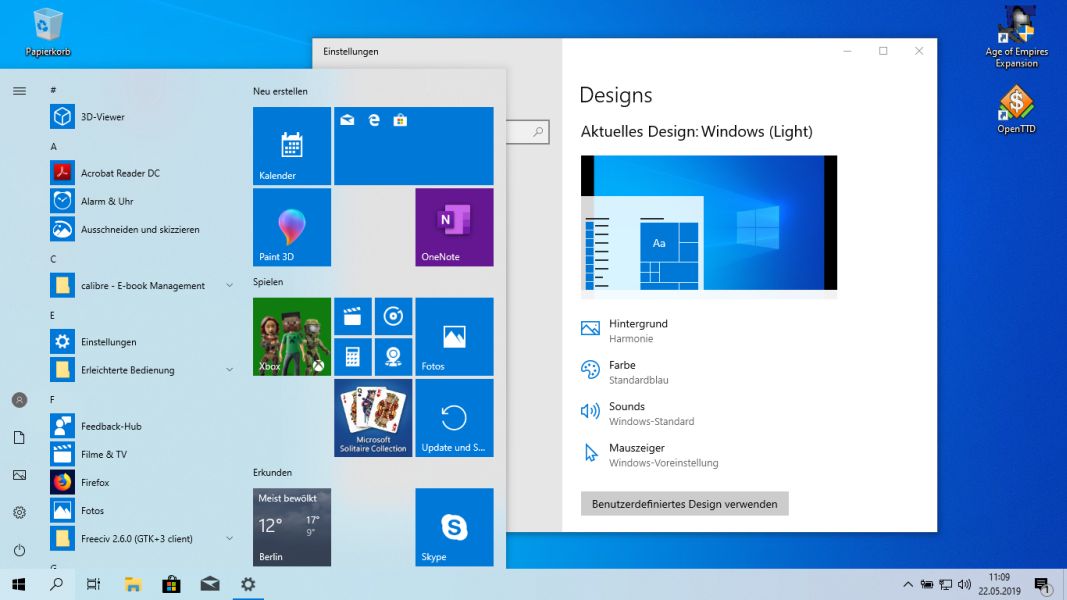Click the Settings search field
This screenshot has width=1067, height=600.
527,132
